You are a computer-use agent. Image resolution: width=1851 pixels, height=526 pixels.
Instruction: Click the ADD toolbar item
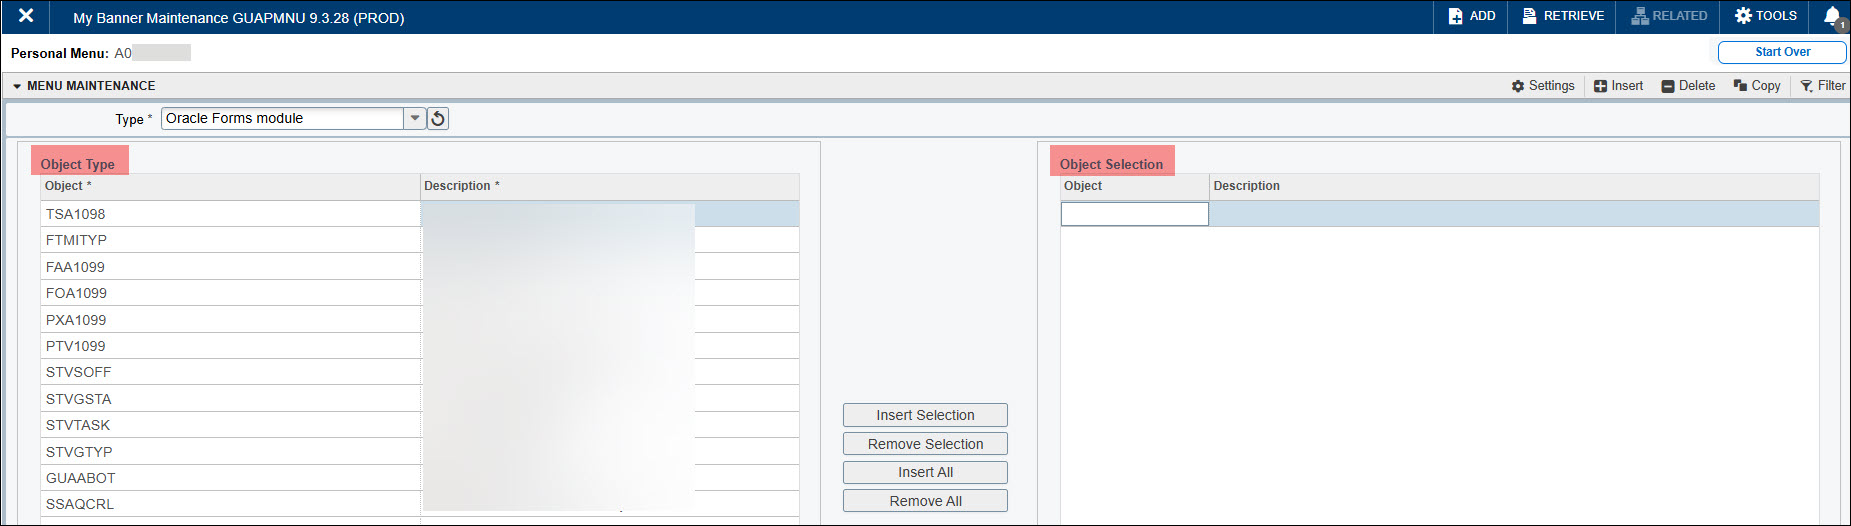pyautogui.click(x=1472, y=16)
